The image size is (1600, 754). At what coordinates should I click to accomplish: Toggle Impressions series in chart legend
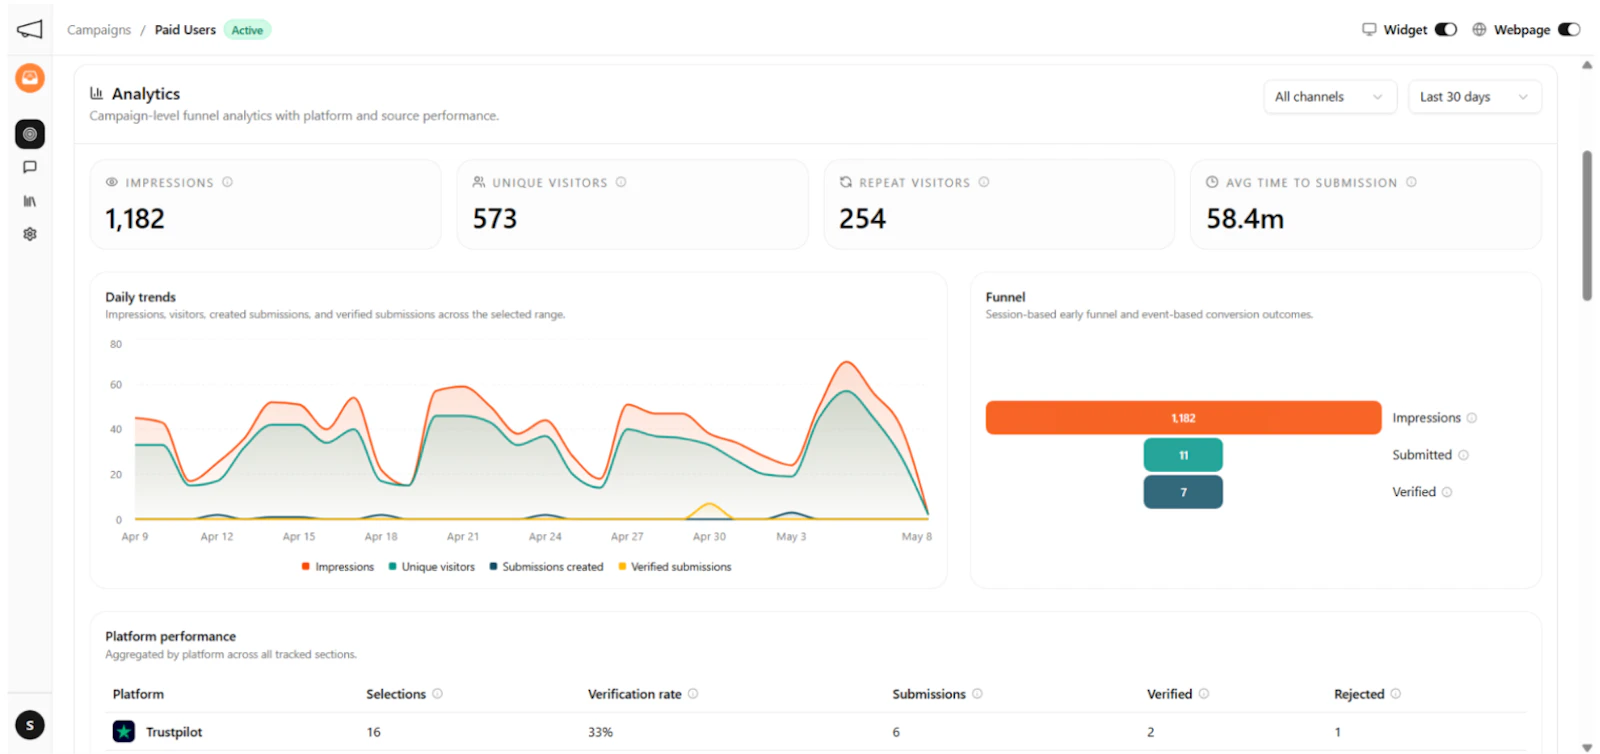338,567
